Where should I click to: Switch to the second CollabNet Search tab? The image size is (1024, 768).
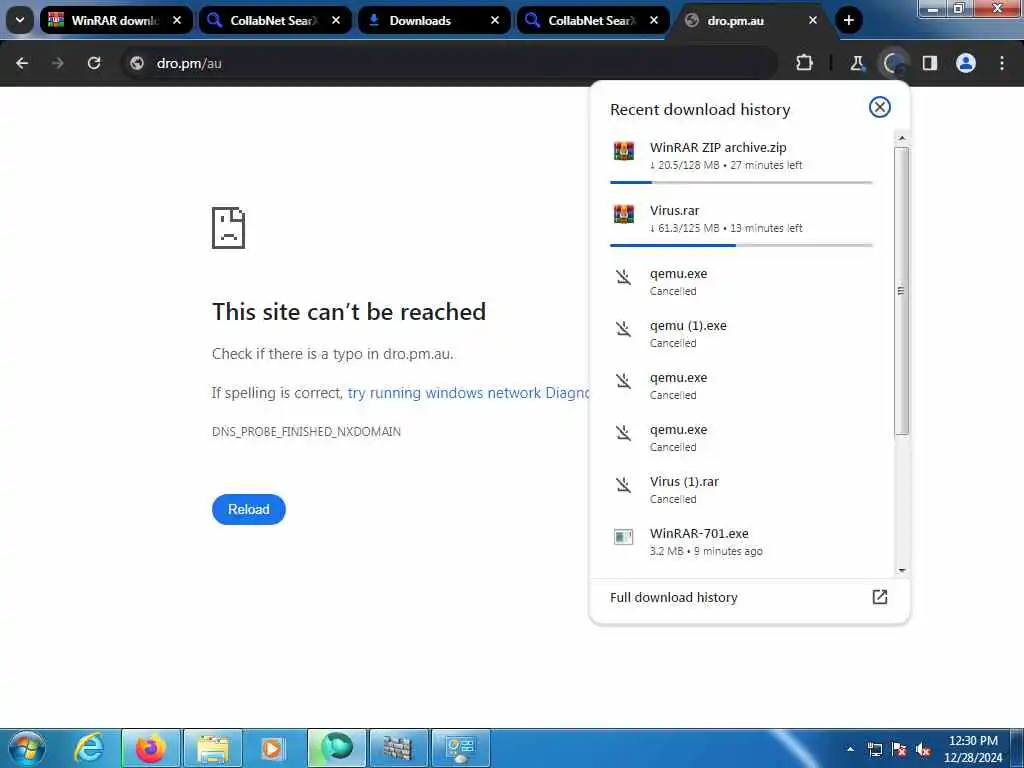592,20
